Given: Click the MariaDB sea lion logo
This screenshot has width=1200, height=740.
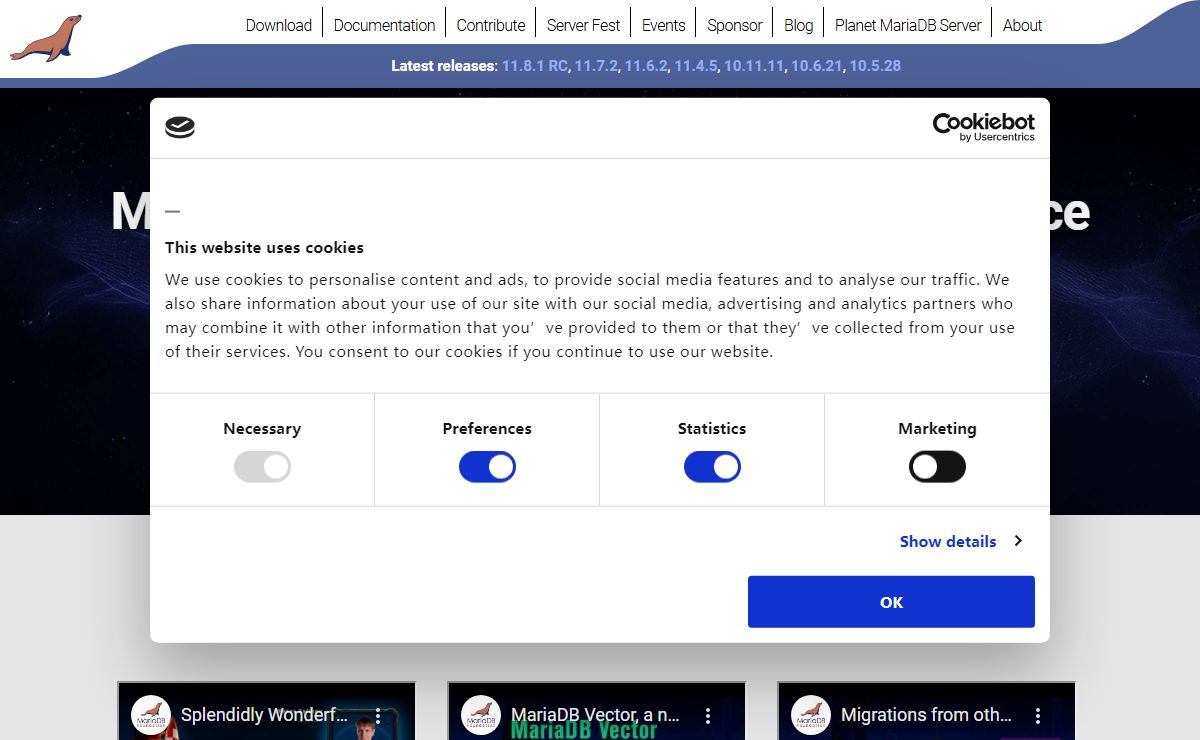Looking at the screenshot, I should pos(46,38).
